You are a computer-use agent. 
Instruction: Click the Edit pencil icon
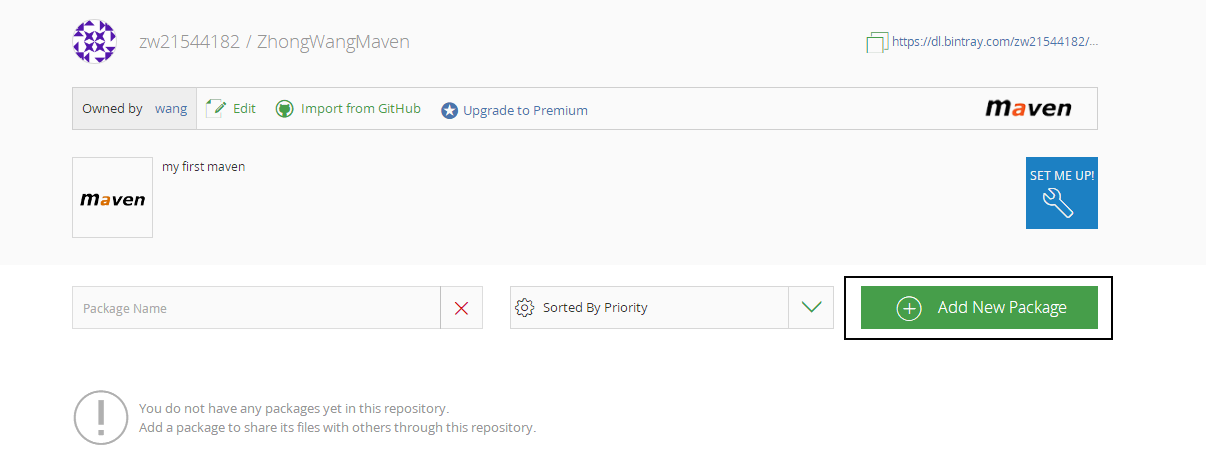pos(216,109)
